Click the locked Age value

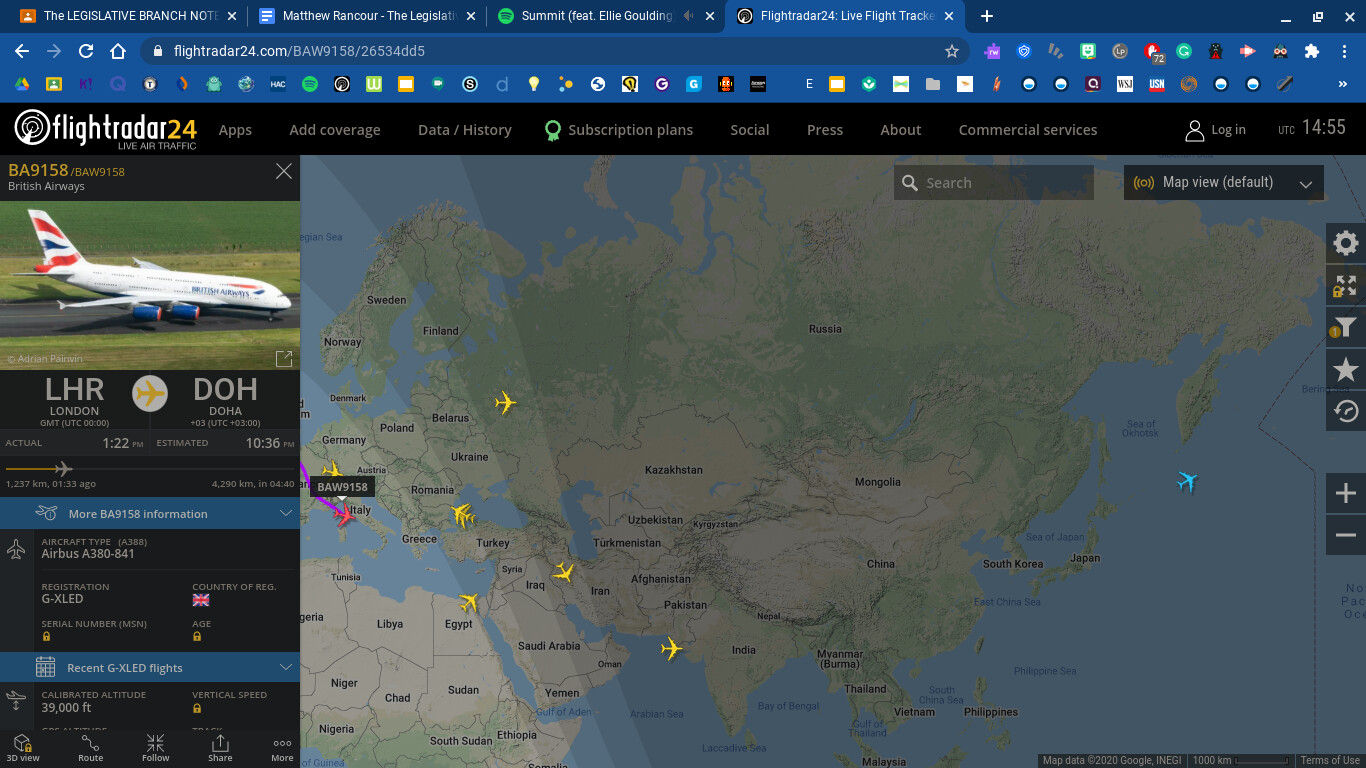(x=197, y=636)
